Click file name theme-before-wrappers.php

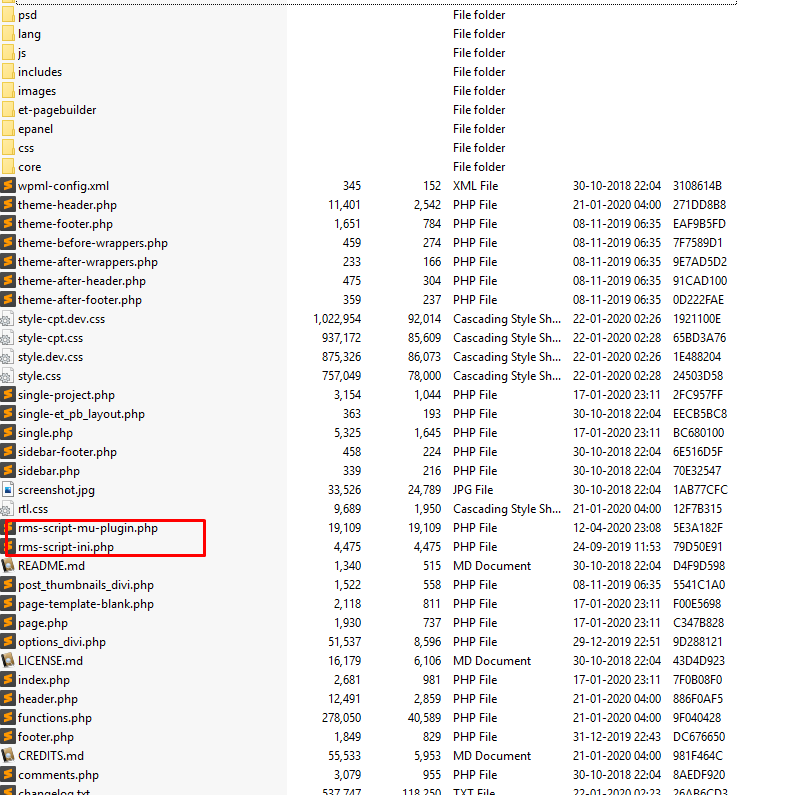[93, 243]
